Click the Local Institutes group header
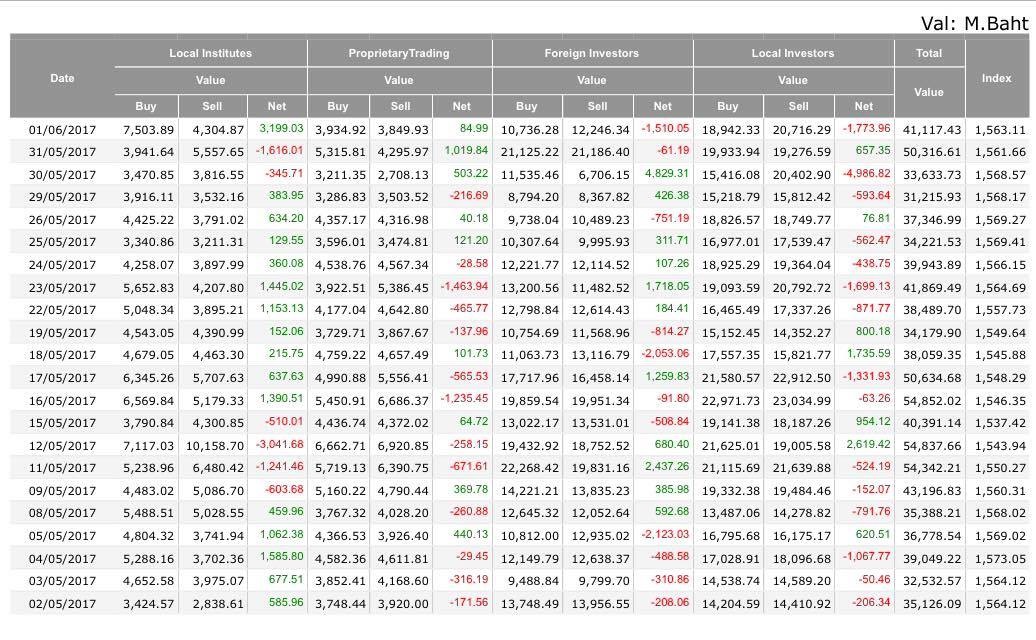Viewport: 1036px width, 640px height. 210,53
